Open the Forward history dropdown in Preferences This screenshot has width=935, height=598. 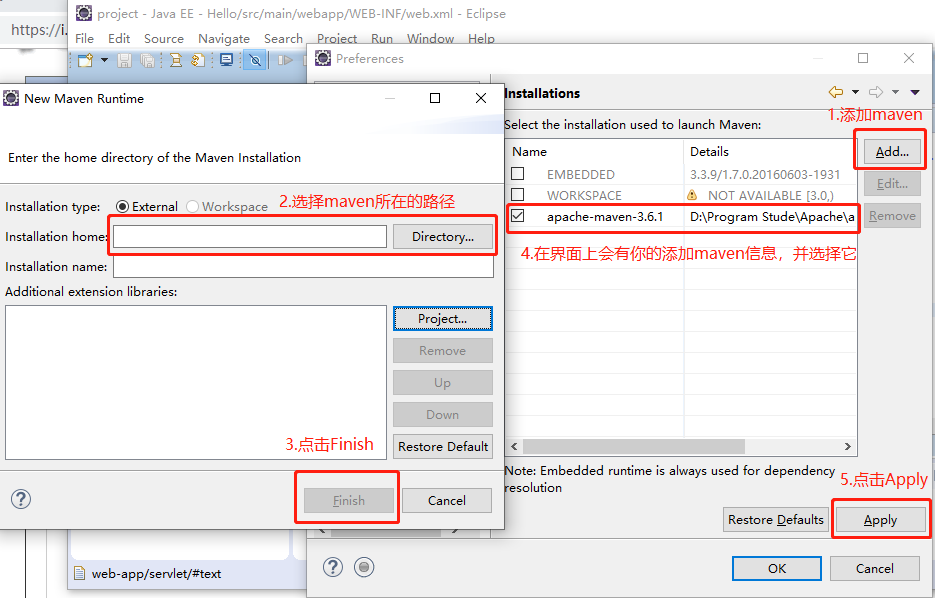tap(895, 92)
